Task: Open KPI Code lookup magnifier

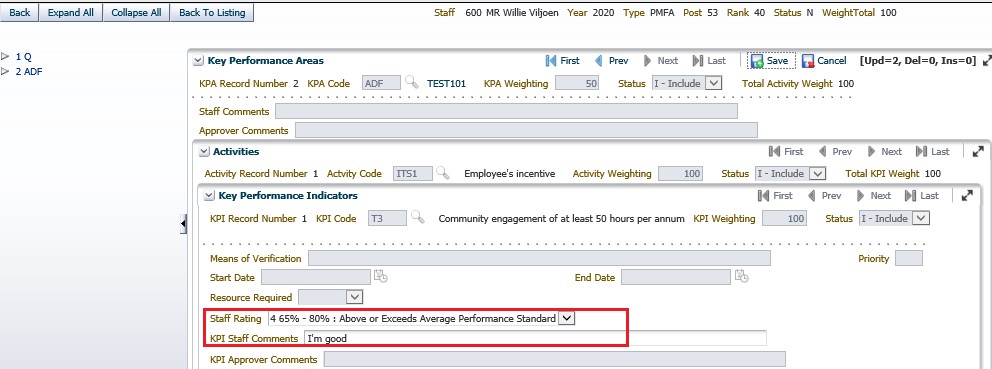Action: (418, 218)
